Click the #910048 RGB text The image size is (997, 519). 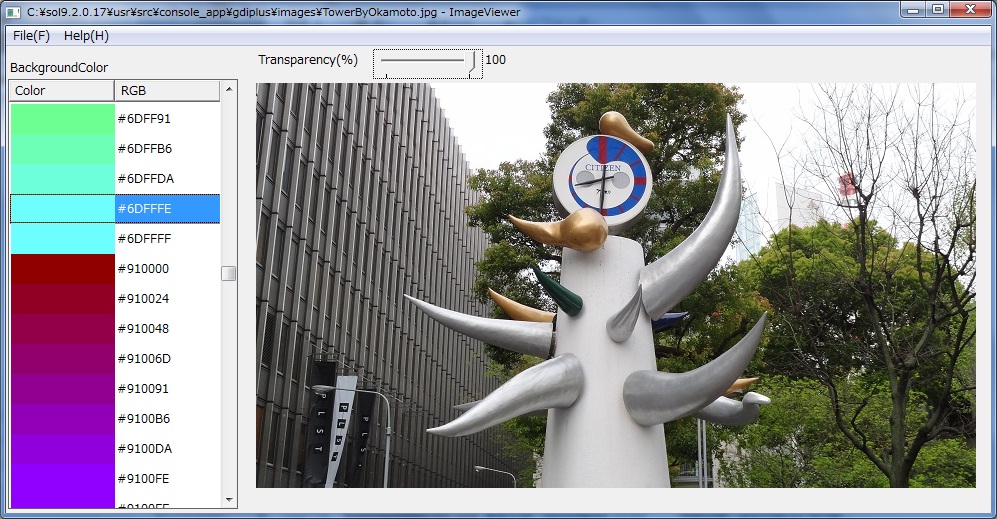(x=144, y=328)
